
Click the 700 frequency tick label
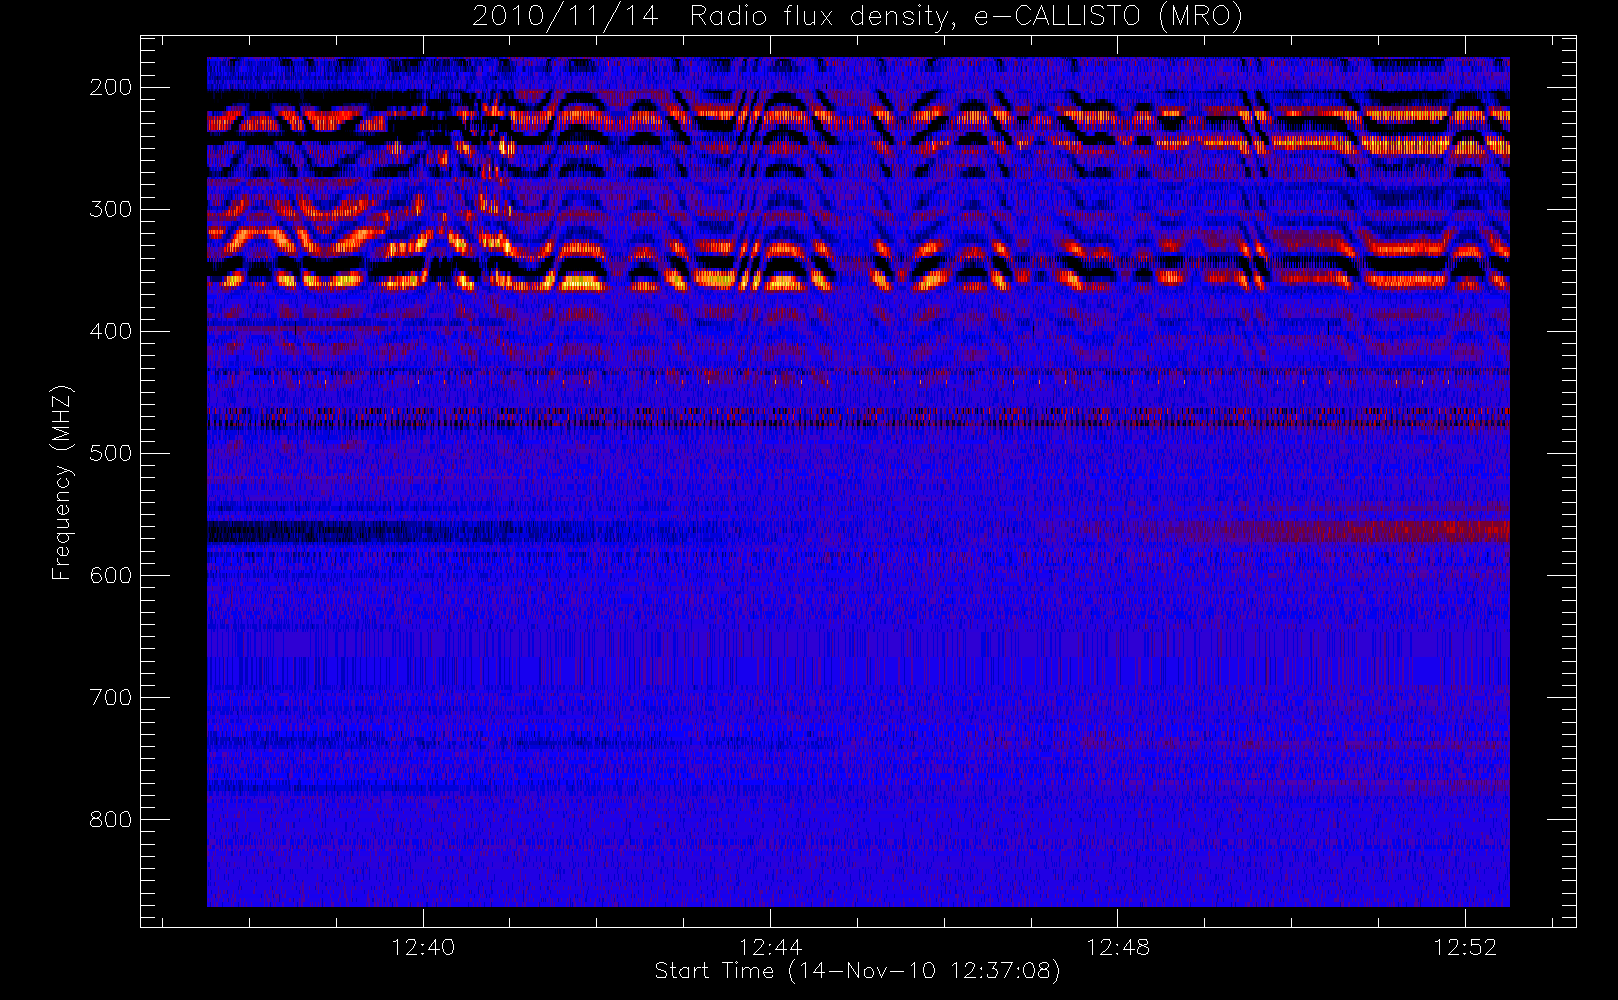pyautogui.click(x=111, y=697)
